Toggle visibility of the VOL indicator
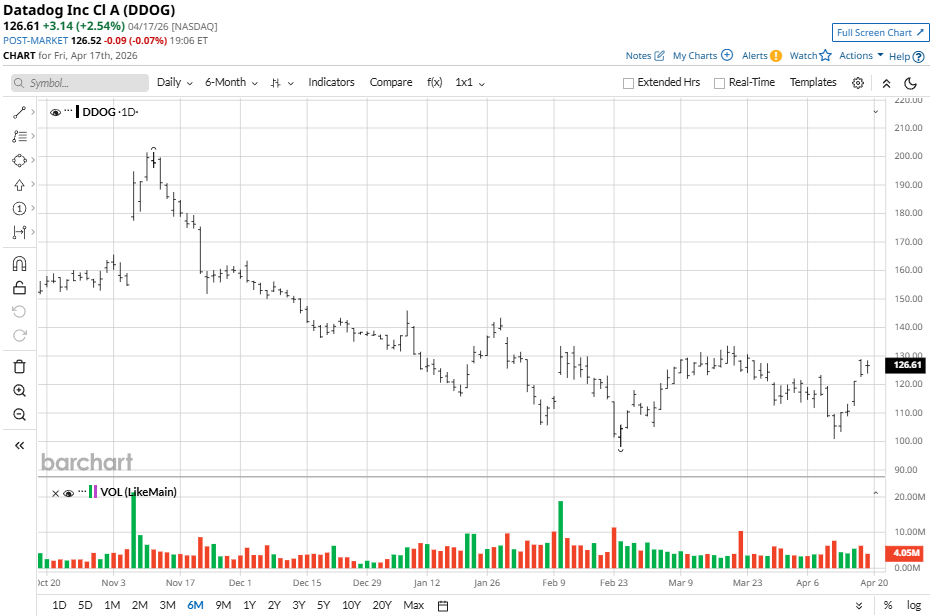 [x=68, y=492]
